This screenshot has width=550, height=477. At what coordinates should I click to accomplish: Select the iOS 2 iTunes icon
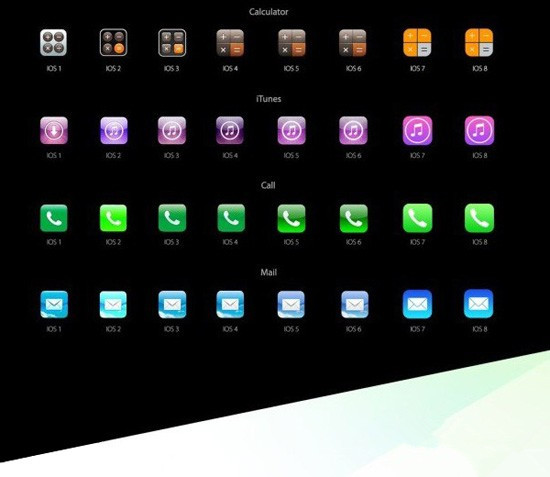tap(114, 130)
